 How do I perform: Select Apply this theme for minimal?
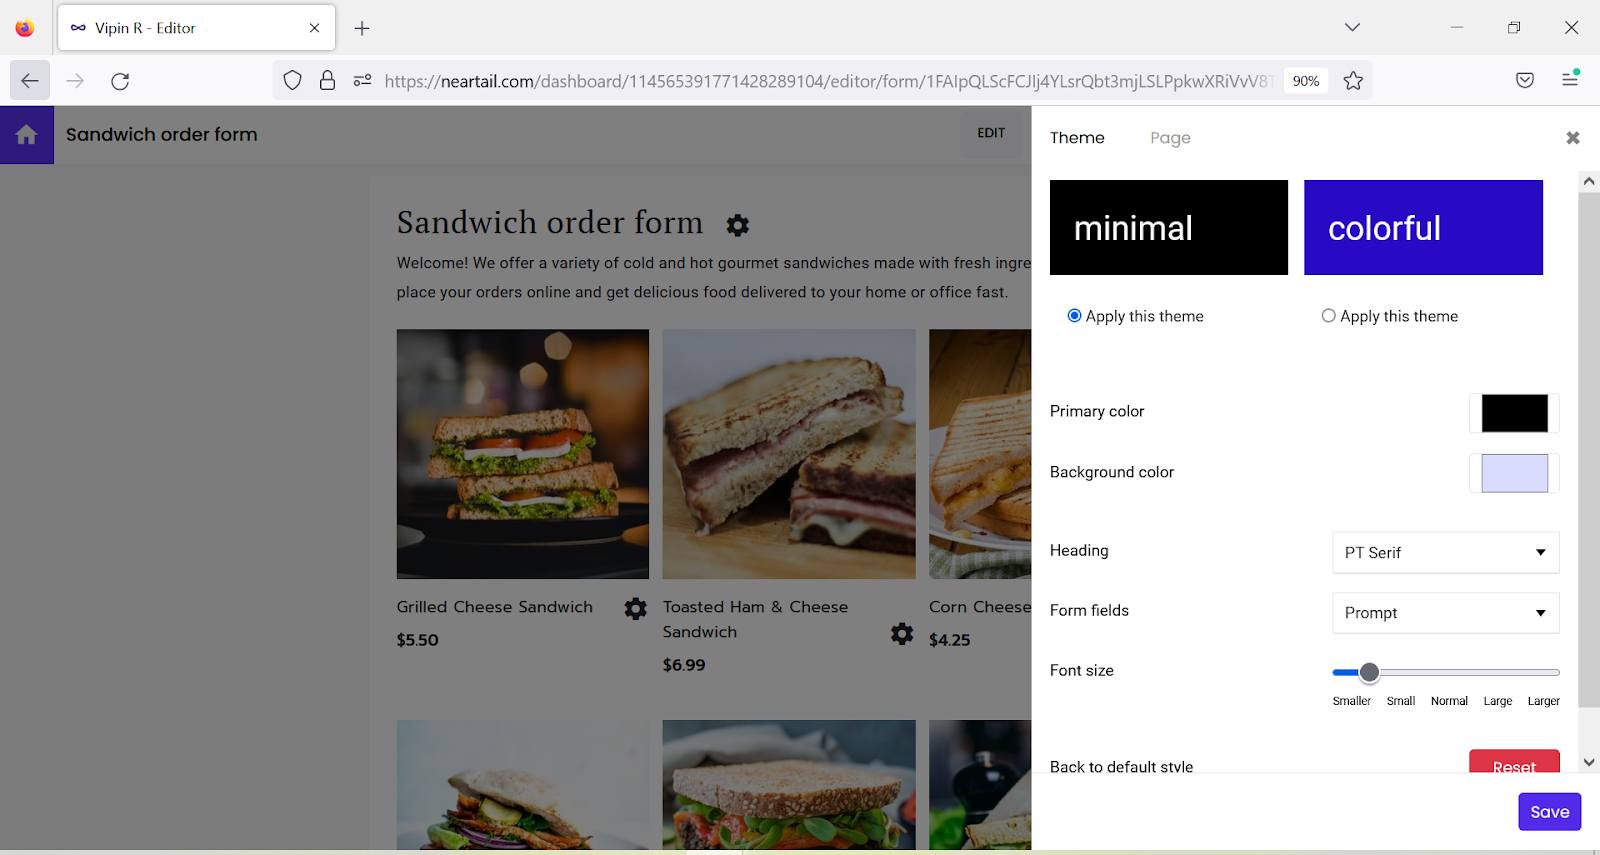click(1074, 315)
